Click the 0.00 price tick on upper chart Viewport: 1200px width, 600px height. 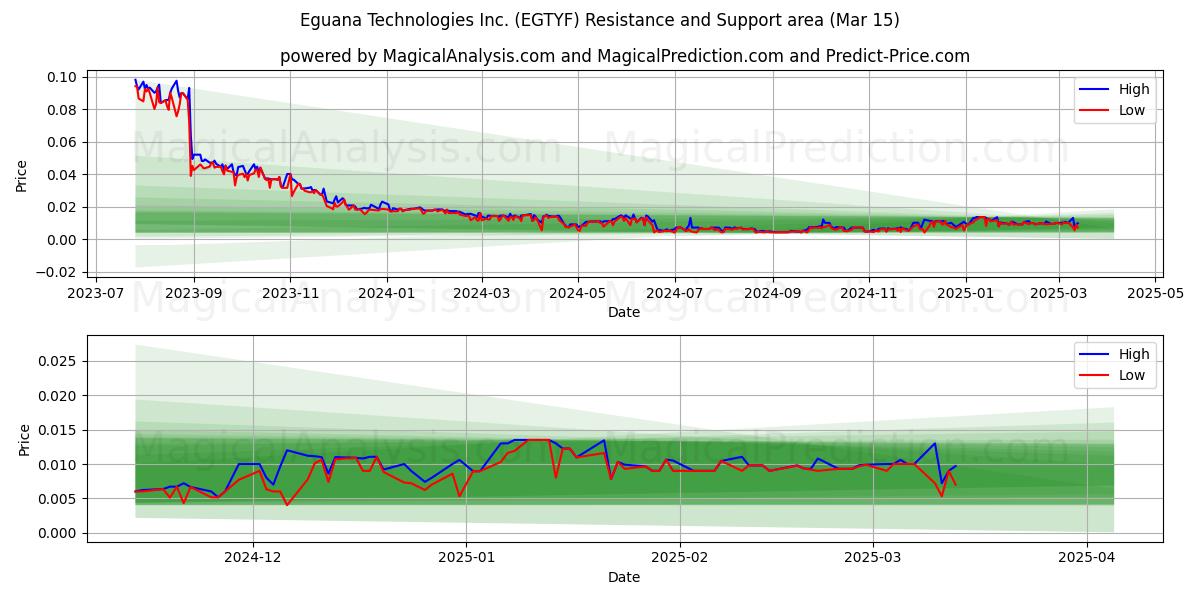click(62, 240)
